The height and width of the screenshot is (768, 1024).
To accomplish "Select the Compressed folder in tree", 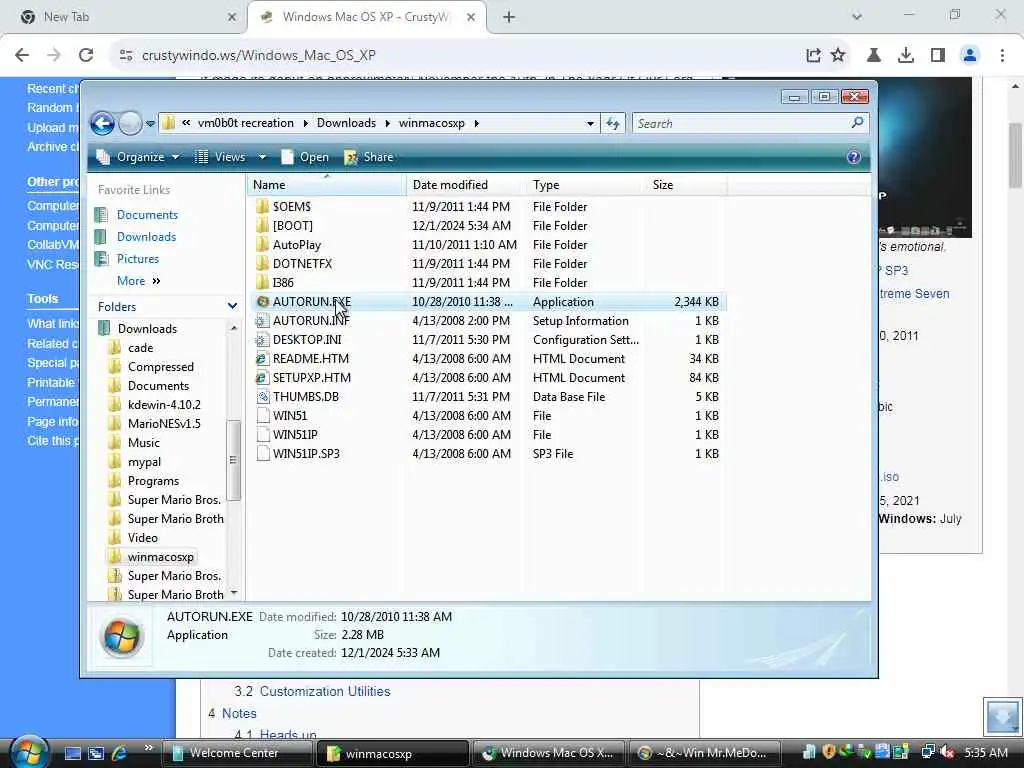I will pyautogui.click(x=161, y=367).
